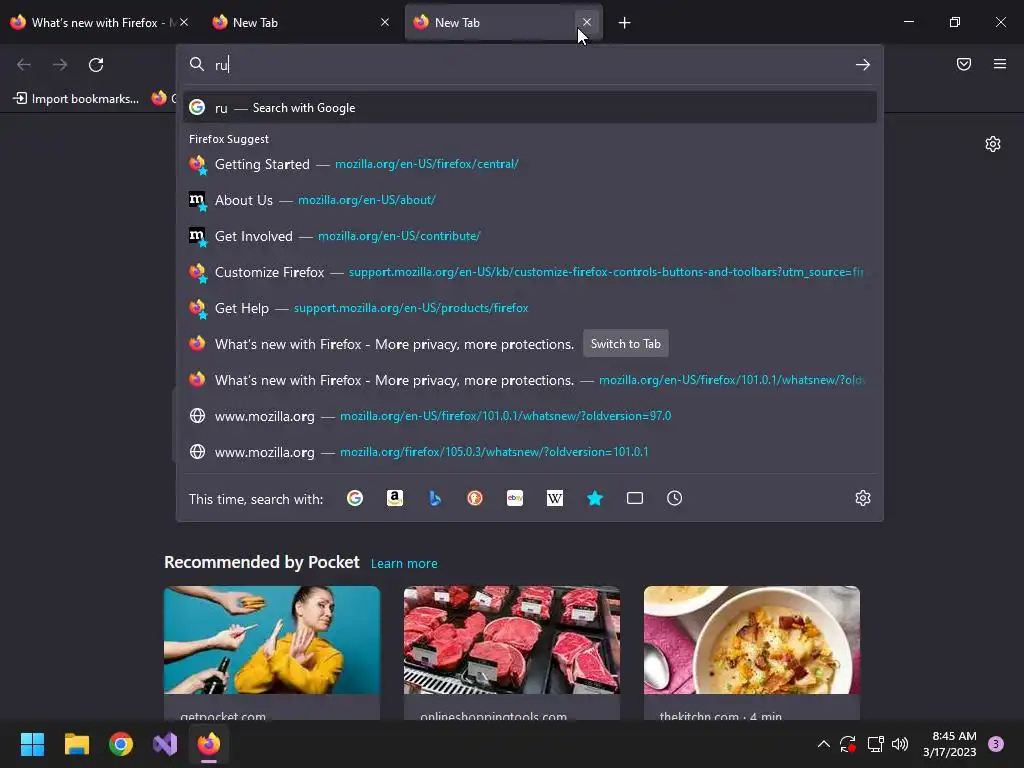The width and height of the screenshot is (1024, 768).
Task: Open the Firefox application menu
Action: pos(1000,64)
